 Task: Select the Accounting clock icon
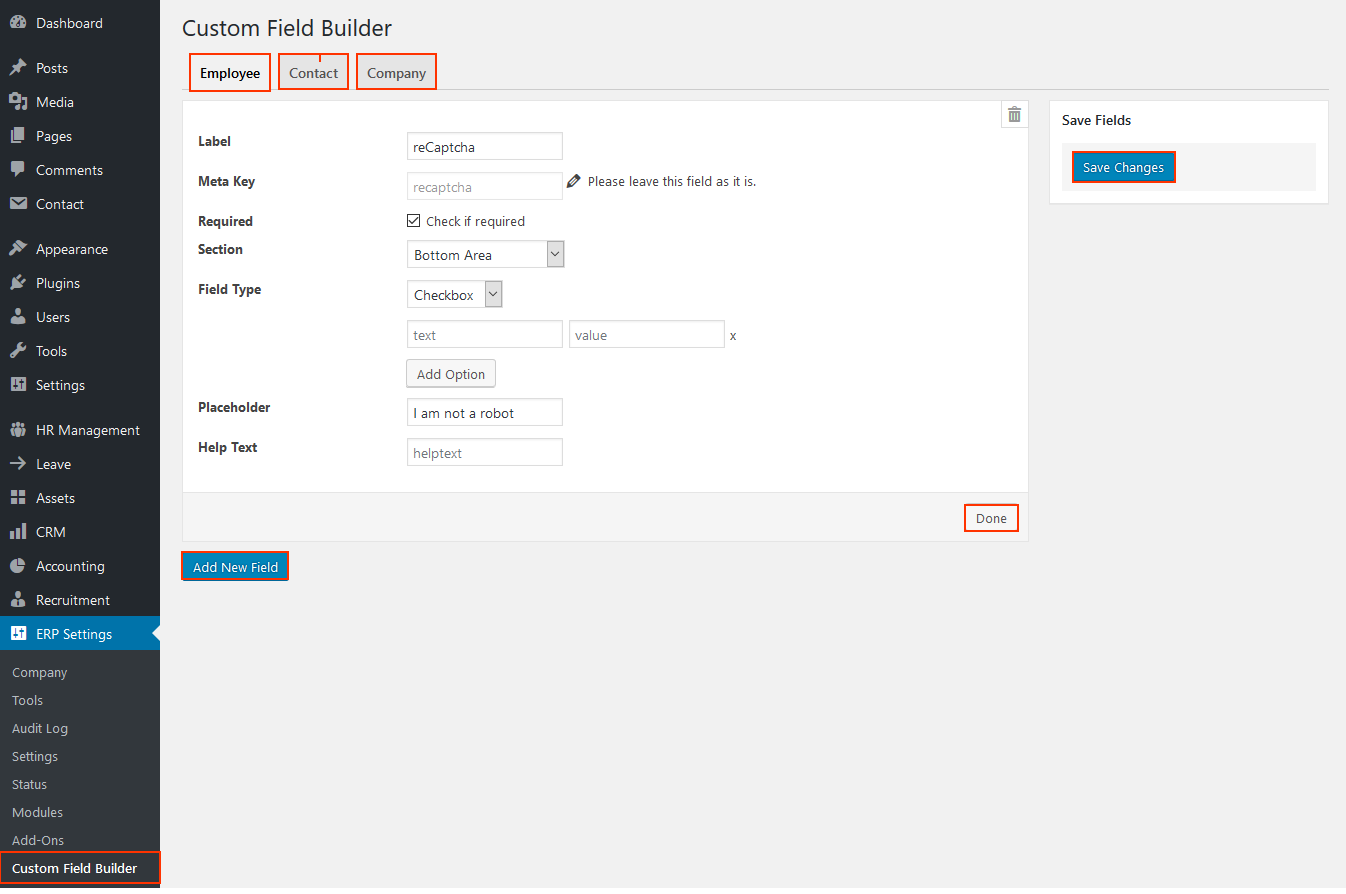pyautogui.click(x=19, y=565)
